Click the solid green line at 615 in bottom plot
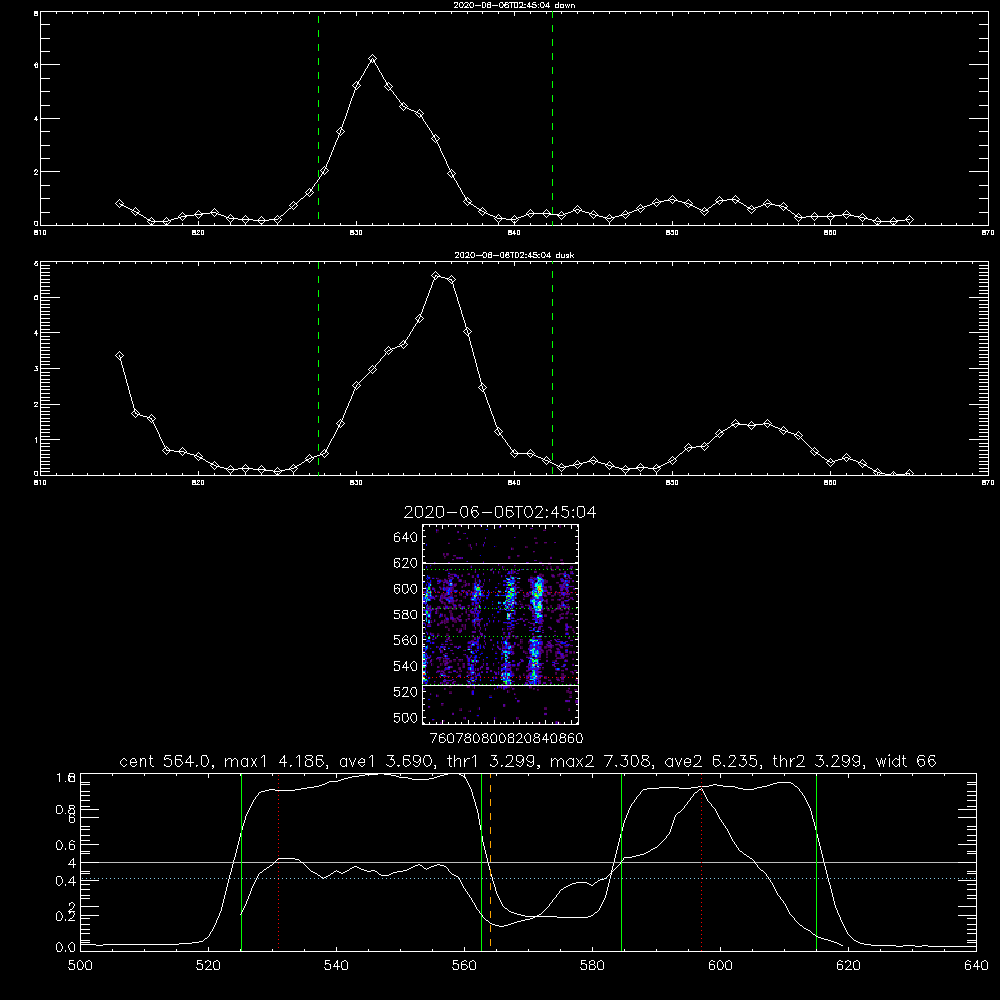Viewport: 1000px width, 1000px height. tap(816, 861)
